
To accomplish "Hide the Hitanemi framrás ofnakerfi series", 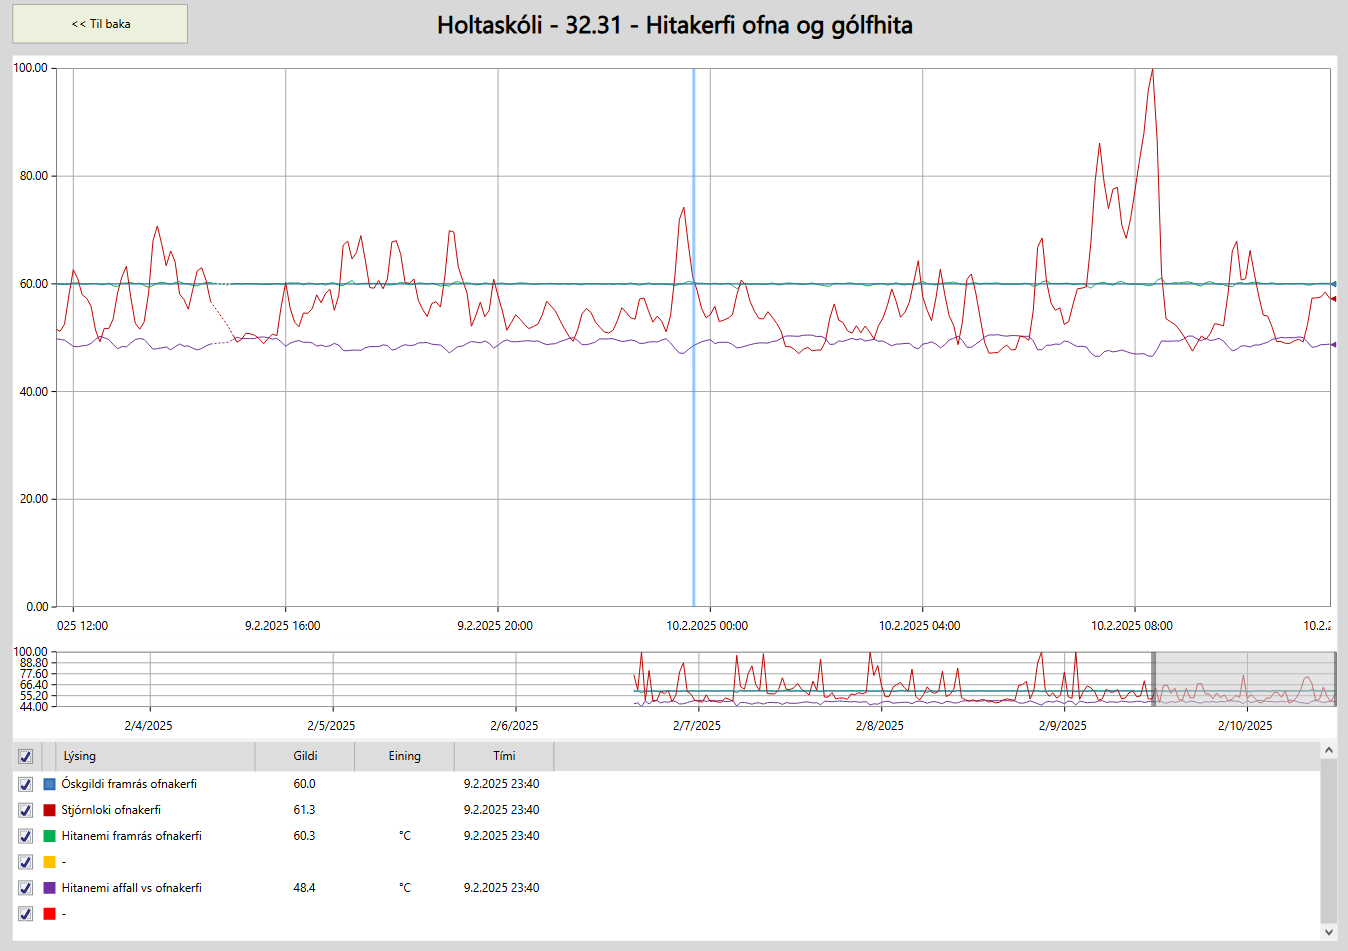I will tap(25, 836).
